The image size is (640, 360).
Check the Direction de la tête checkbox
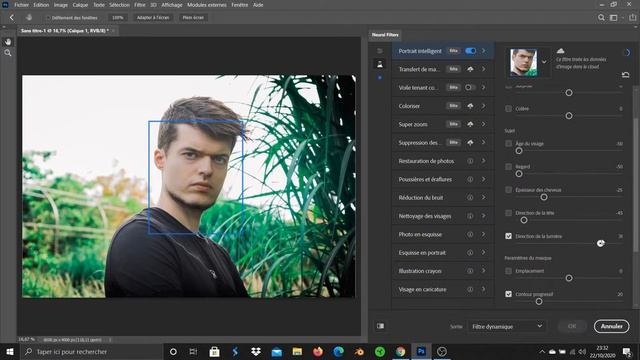pyautogui.click(x=508, y=213)
